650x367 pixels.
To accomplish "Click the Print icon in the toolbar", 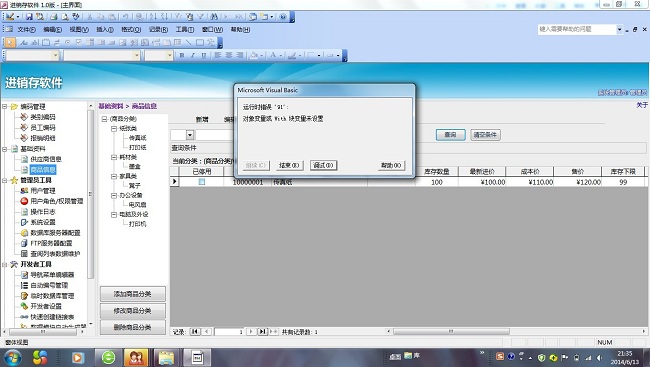I will (53, 17).
